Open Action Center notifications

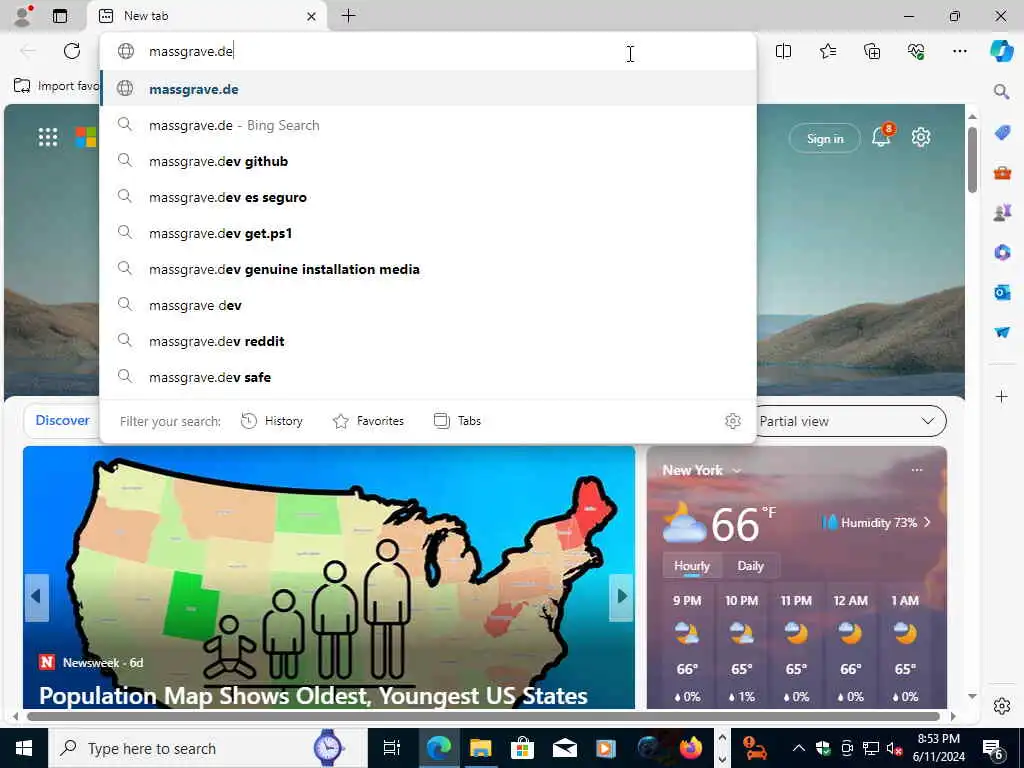[993, 750]
